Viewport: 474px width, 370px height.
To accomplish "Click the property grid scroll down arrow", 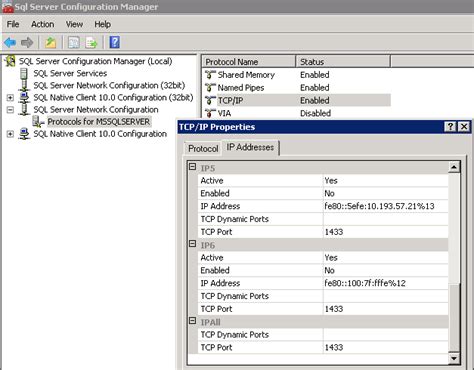I will pos(454,358).
